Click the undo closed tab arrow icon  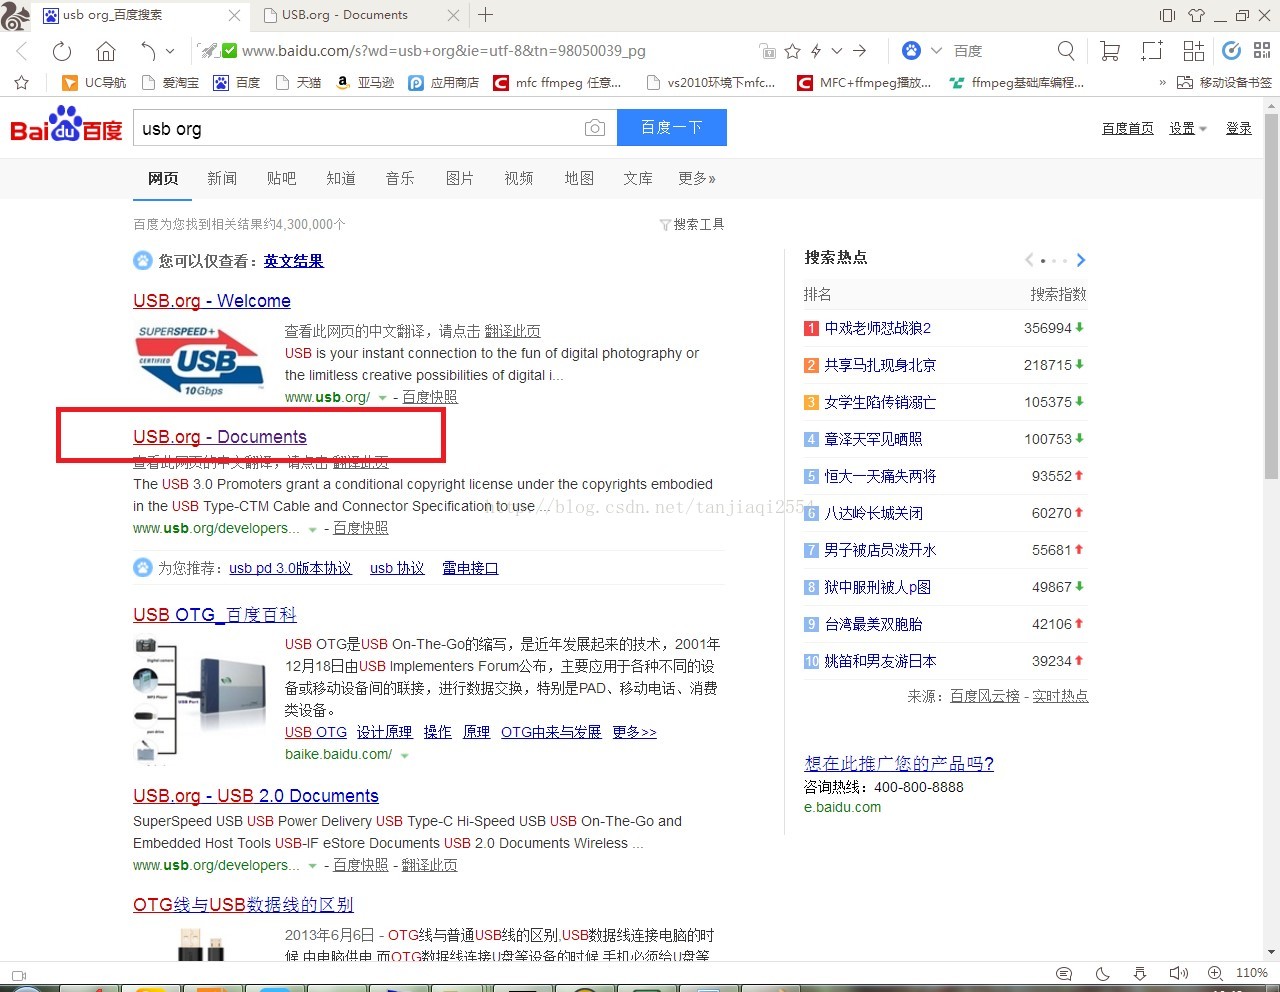149,51
